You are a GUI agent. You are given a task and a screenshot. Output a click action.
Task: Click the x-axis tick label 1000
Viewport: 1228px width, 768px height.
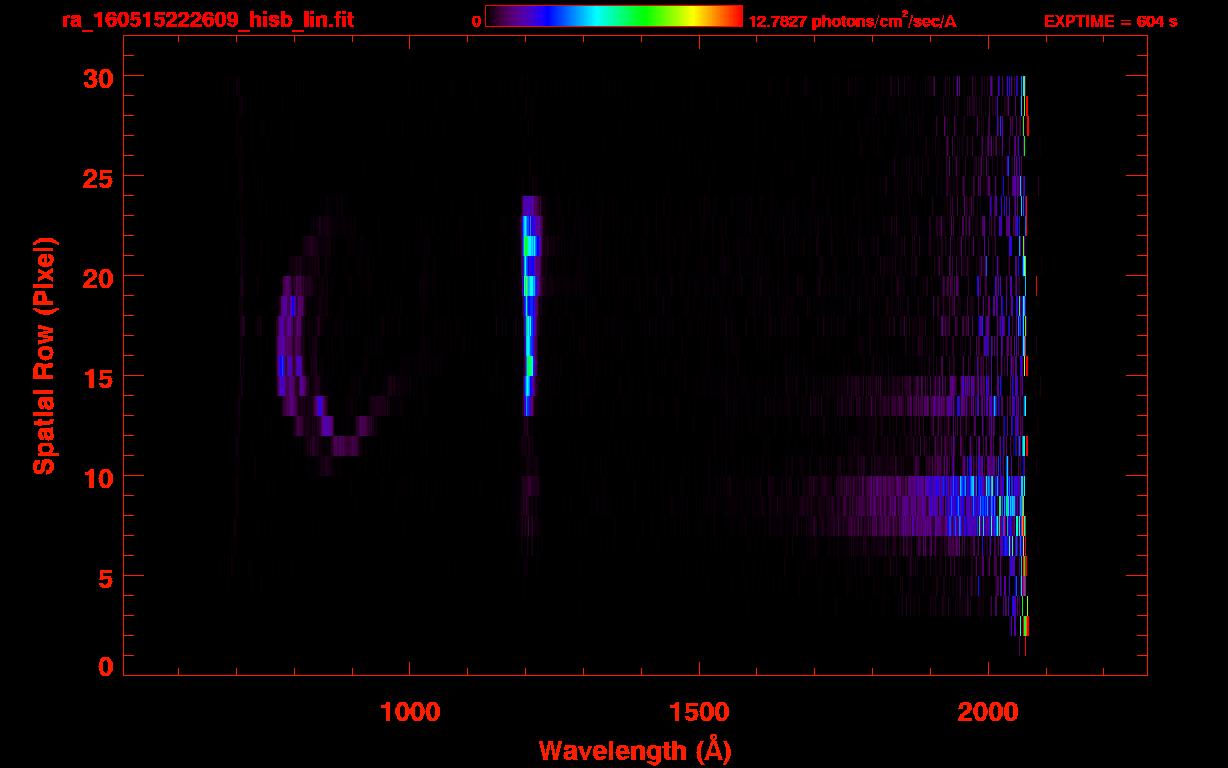tap(410, 711)
